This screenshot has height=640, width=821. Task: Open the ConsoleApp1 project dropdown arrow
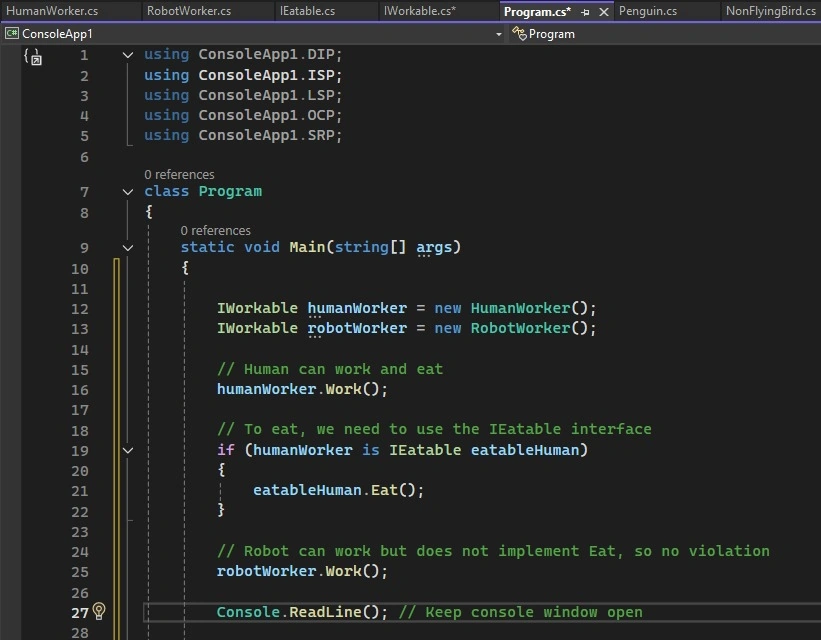[498, 34]
